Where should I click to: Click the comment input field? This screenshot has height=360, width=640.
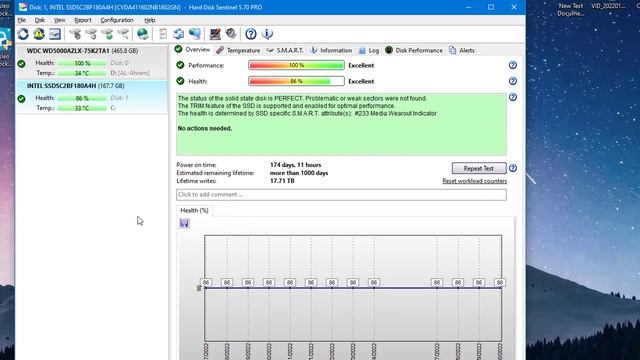pyautogui.click(x=341, y=195)
